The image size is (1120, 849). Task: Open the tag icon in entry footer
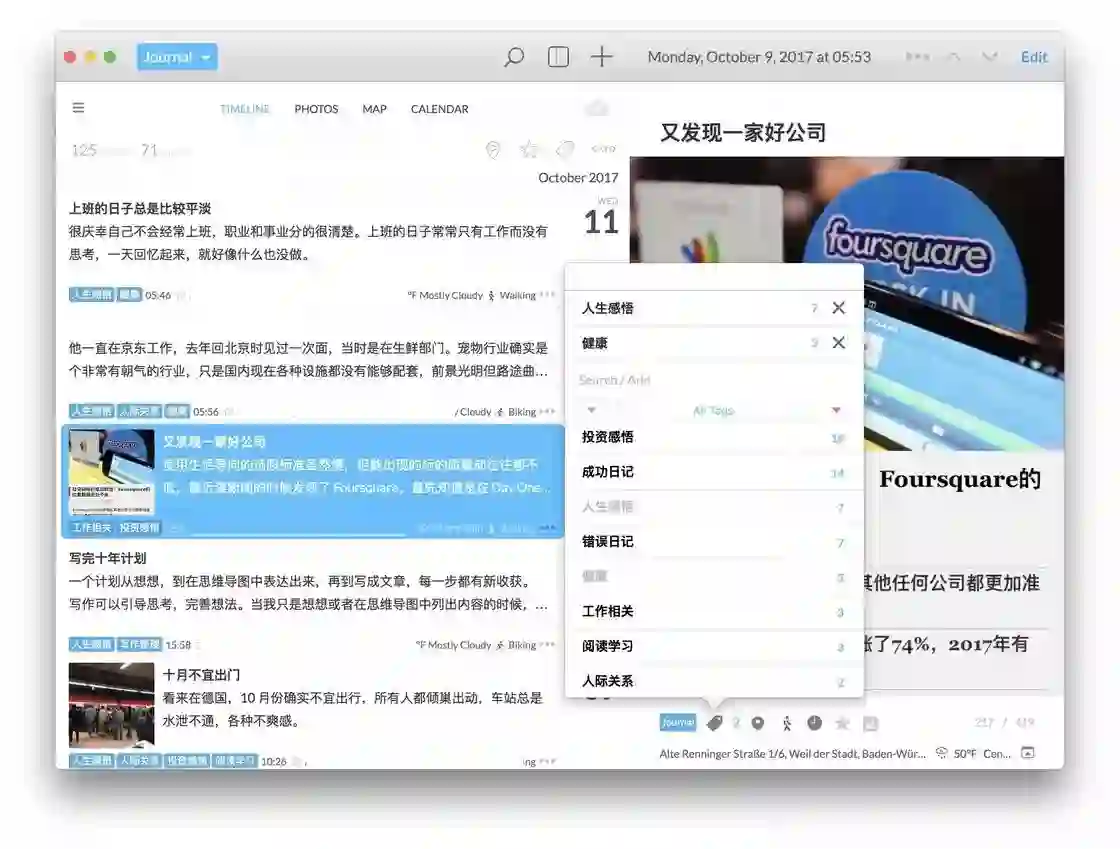tap(714, 723)
